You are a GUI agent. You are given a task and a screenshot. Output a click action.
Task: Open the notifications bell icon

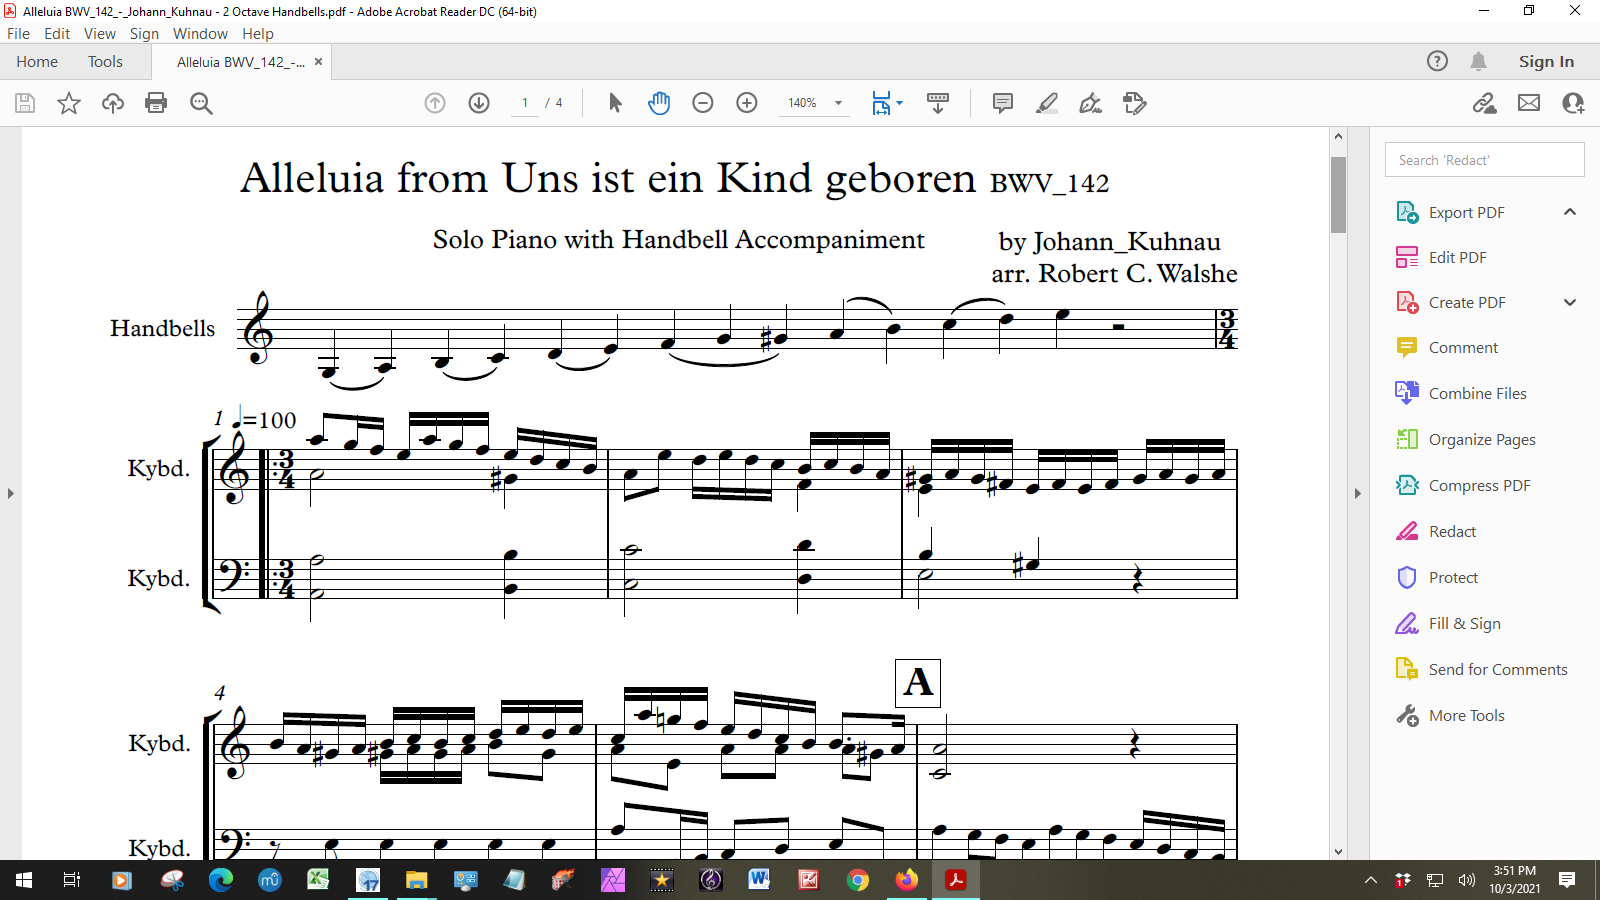[1479, 61]
